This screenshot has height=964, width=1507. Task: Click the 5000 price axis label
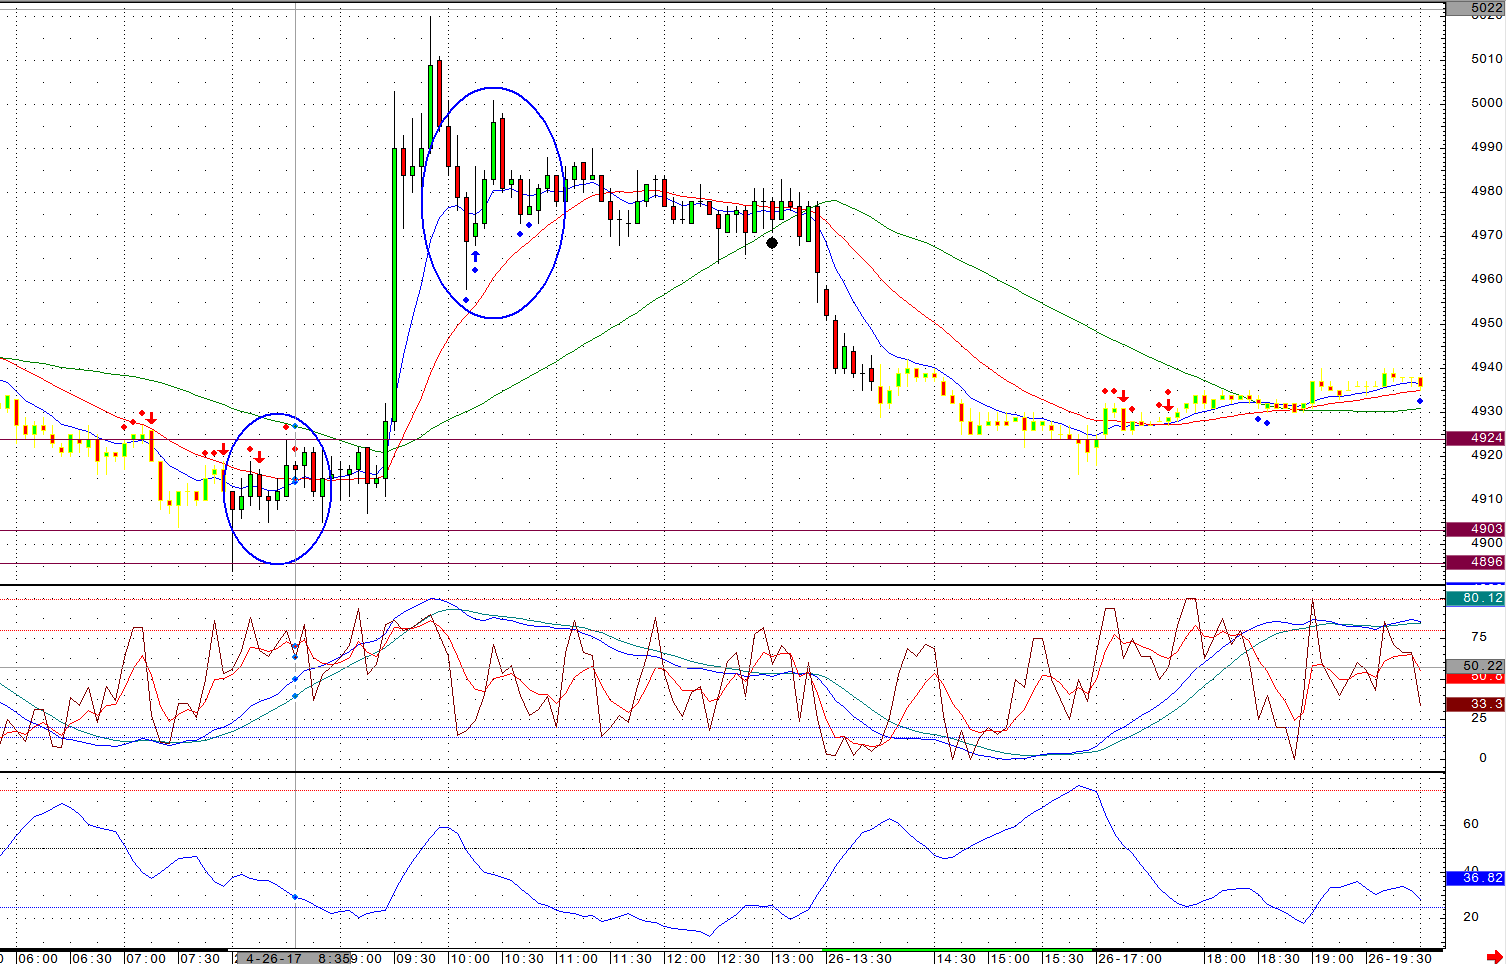click(1487, 103)
